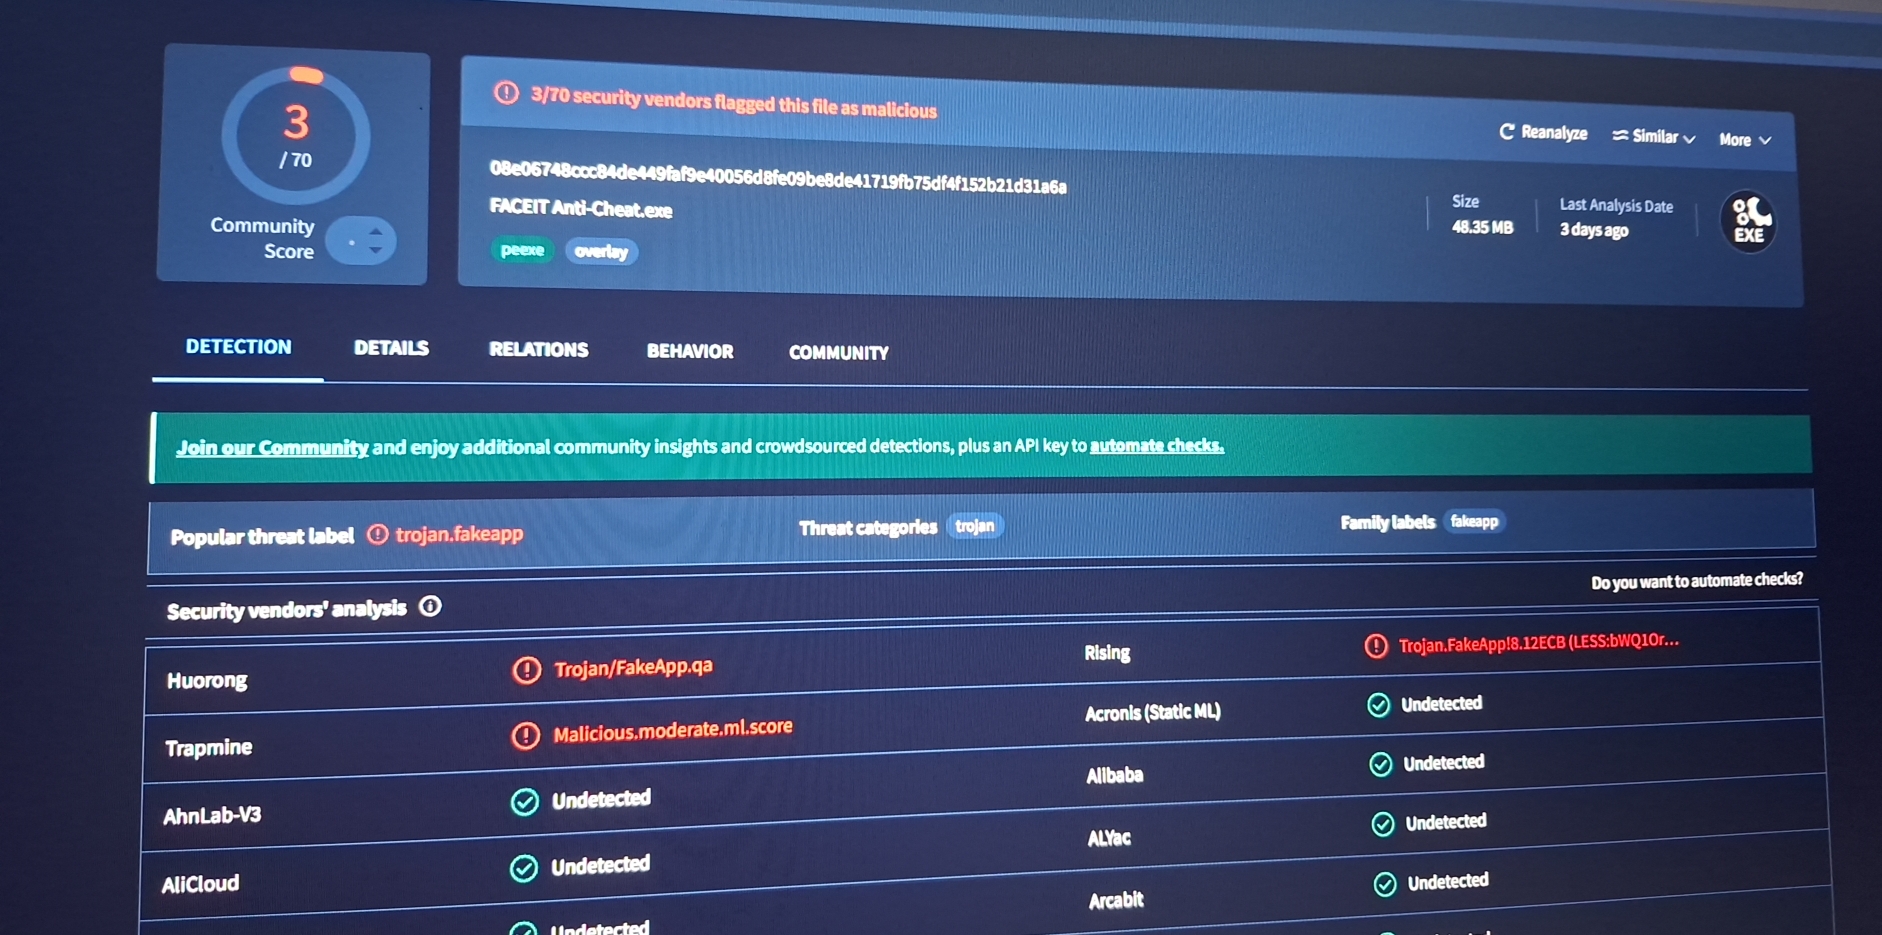Click the Community Score label
Screen dimensions: 1882x935
(x=262, y=239)
